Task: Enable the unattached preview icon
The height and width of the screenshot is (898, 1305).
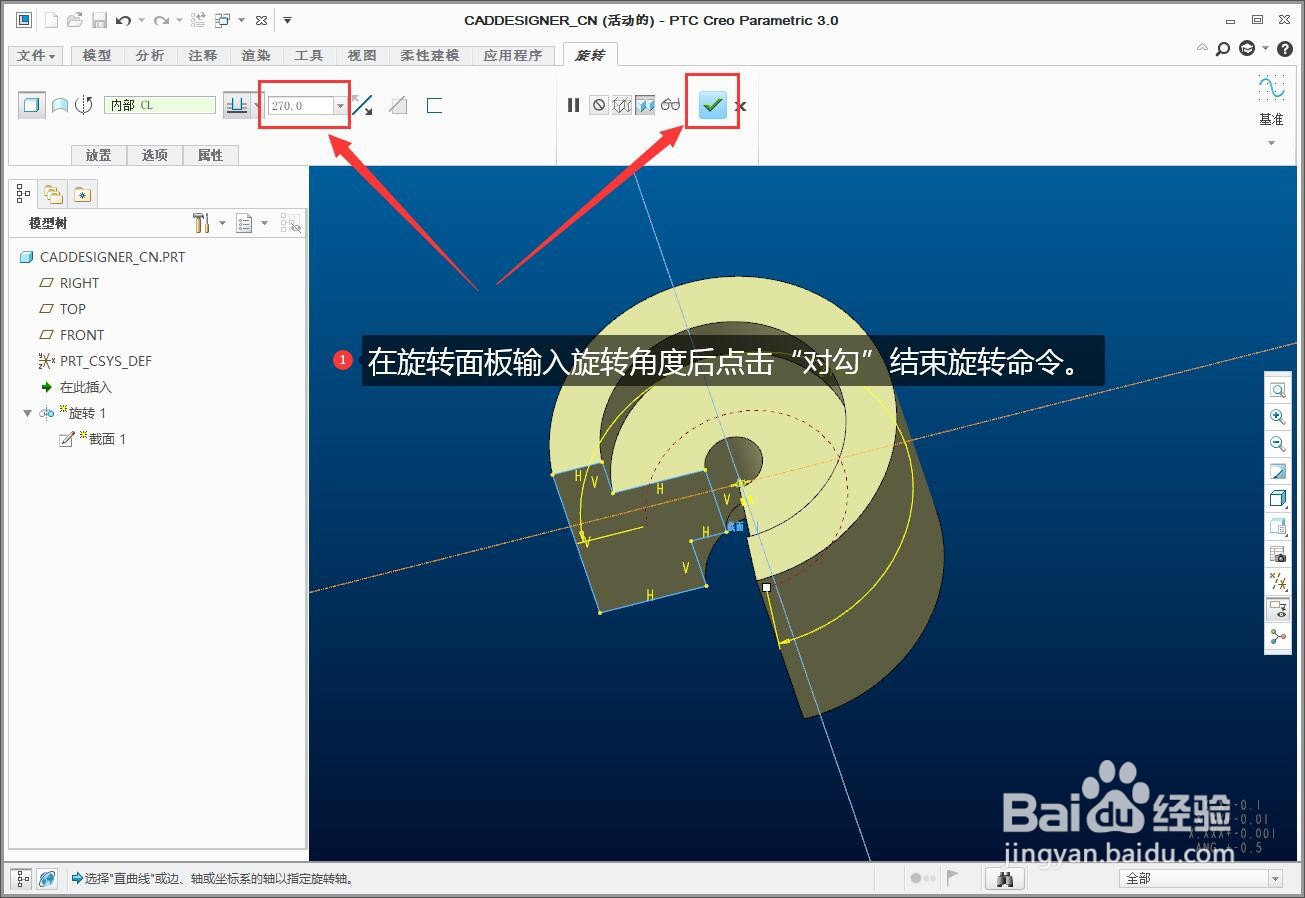Action: (622, 105)
